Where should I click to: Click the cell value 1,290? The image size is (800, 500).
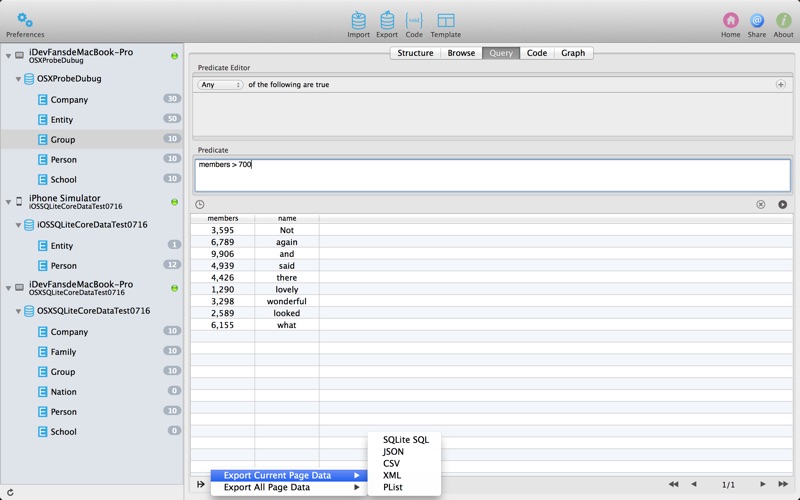222,289
